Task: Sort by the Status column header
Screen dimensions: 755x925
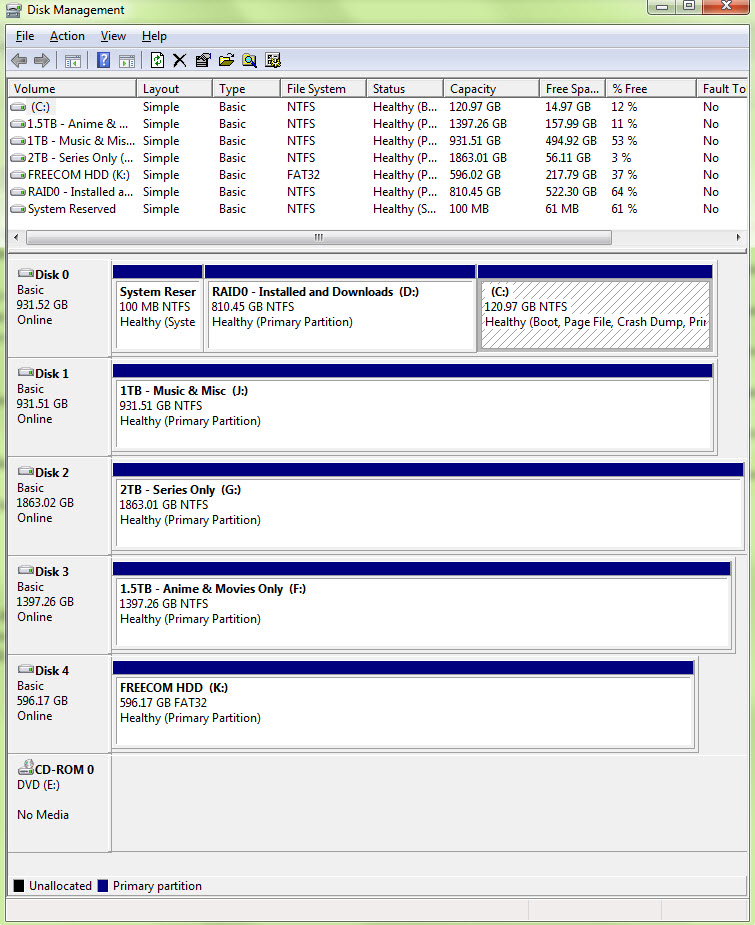Action: coord(405,88)
